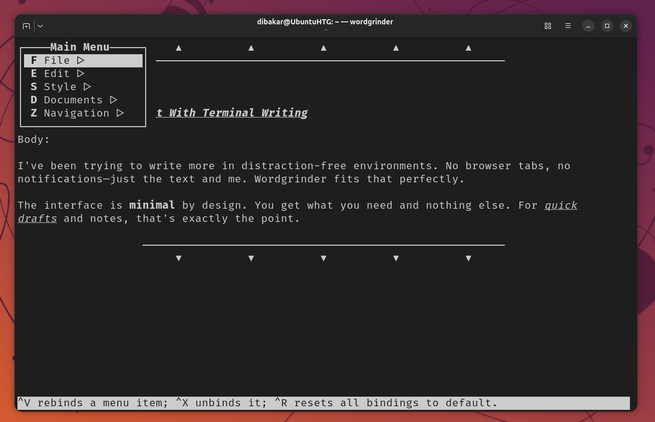Click the 'distraction-free' phrase in body text
Viewport: 655px width, 422px height.
coord(294,166)
